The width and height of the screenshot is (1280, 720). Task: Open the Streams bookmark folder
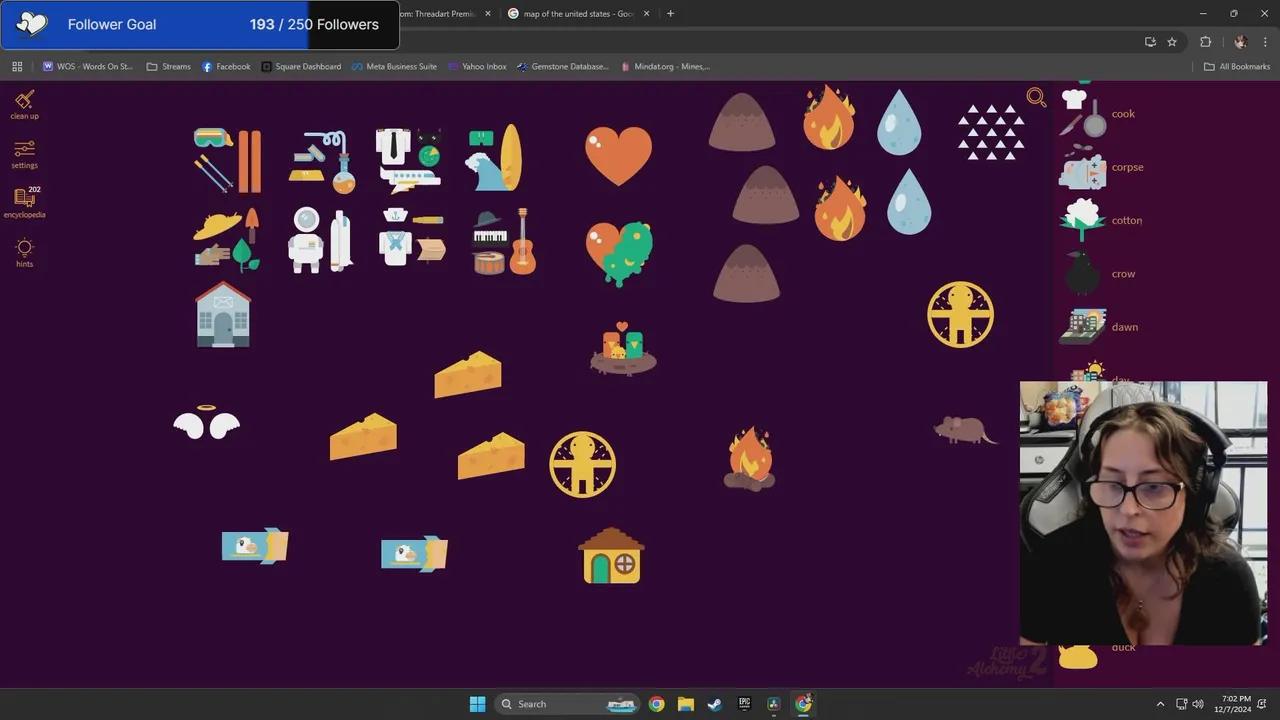tap(168, 67)
